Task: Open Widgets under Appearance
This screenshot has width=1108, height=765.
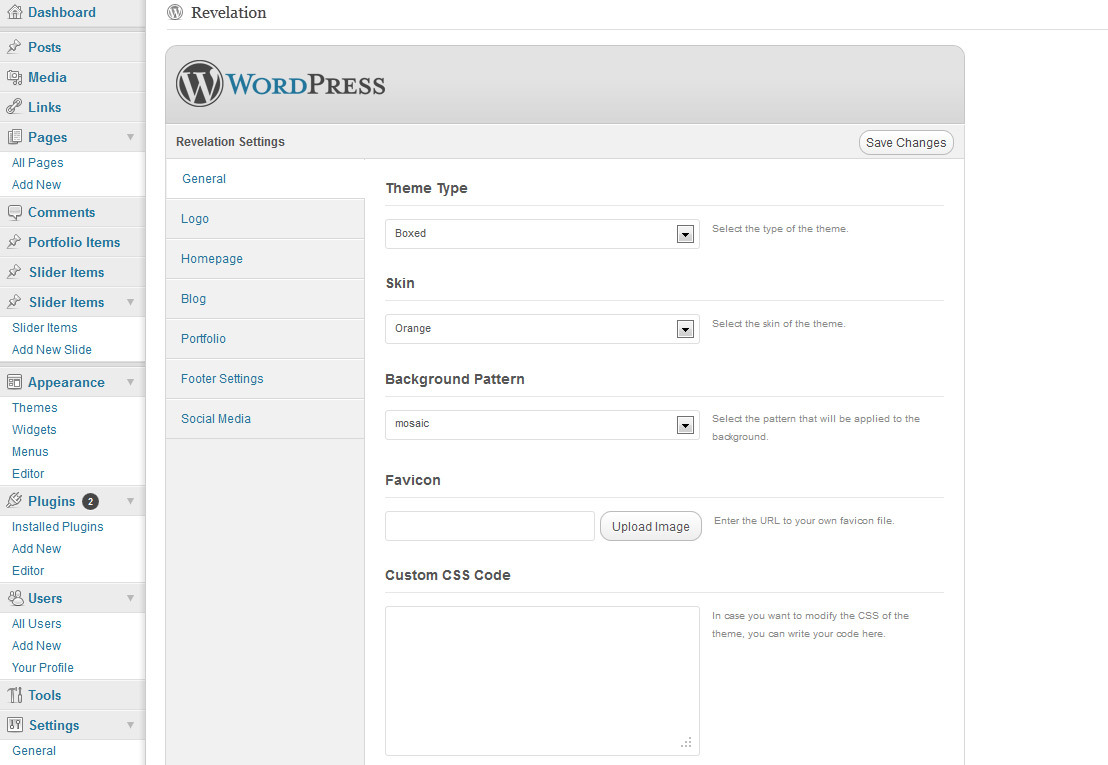Action: click(34, 429)
